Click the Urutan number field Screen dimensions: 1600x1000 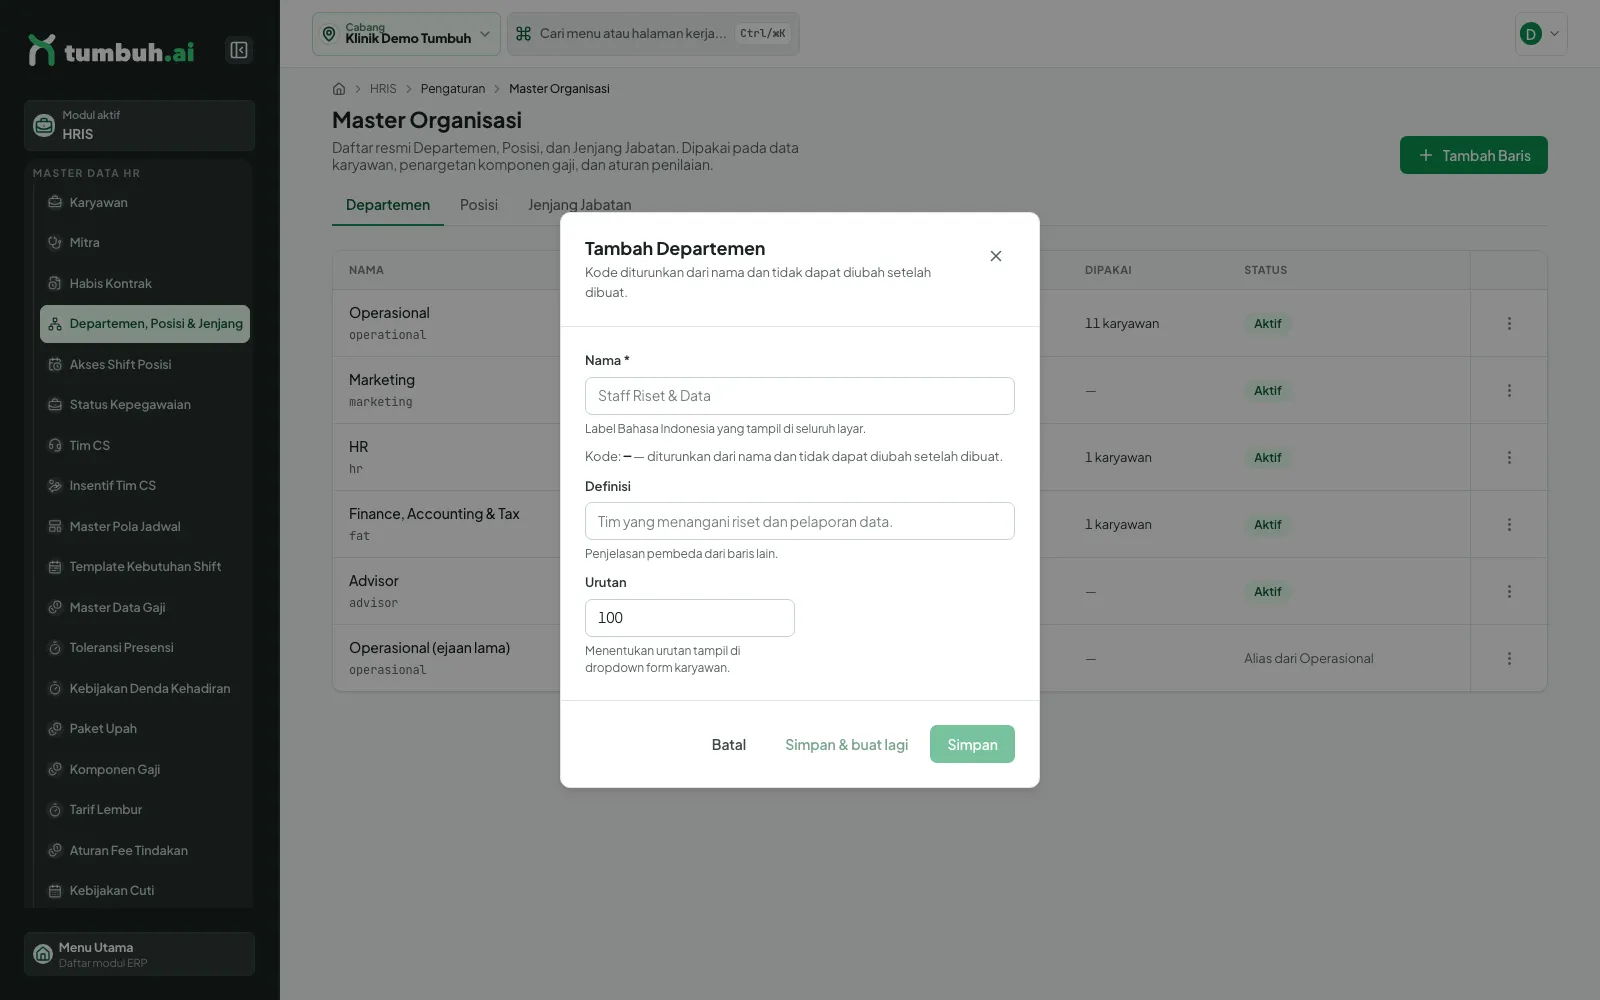(690, 618)
